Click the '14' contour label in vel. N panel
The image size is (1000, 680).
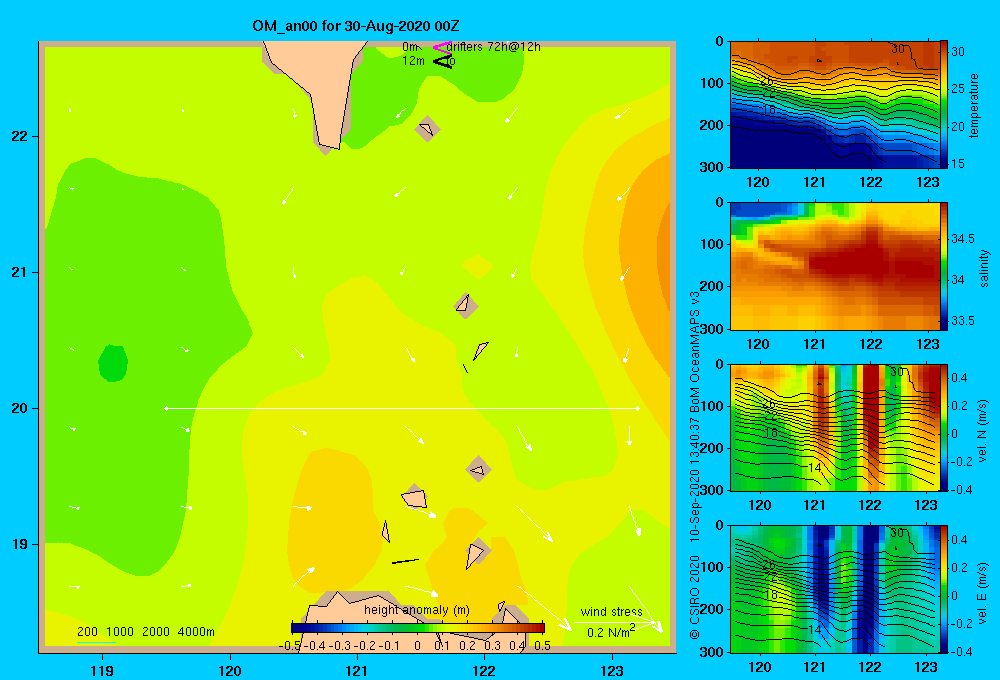point(814,468)
